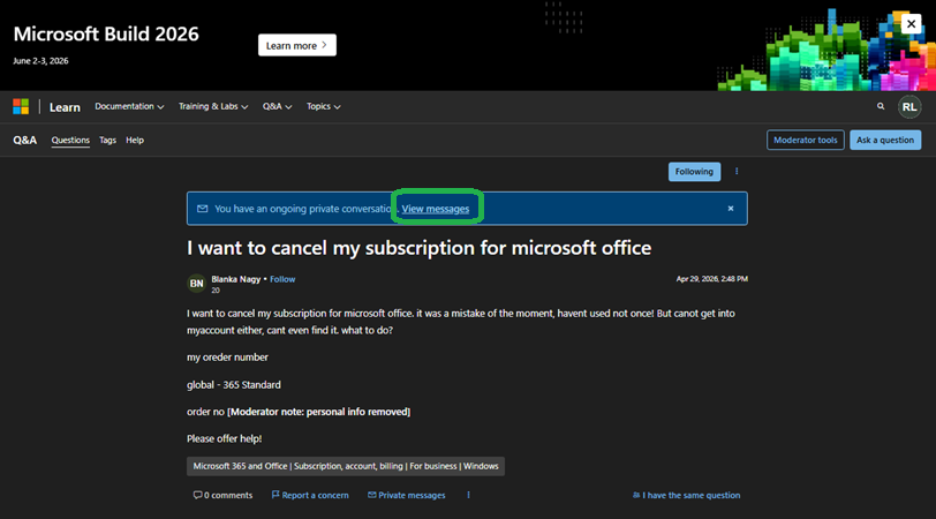Click Learn more on Build banner

297,45
